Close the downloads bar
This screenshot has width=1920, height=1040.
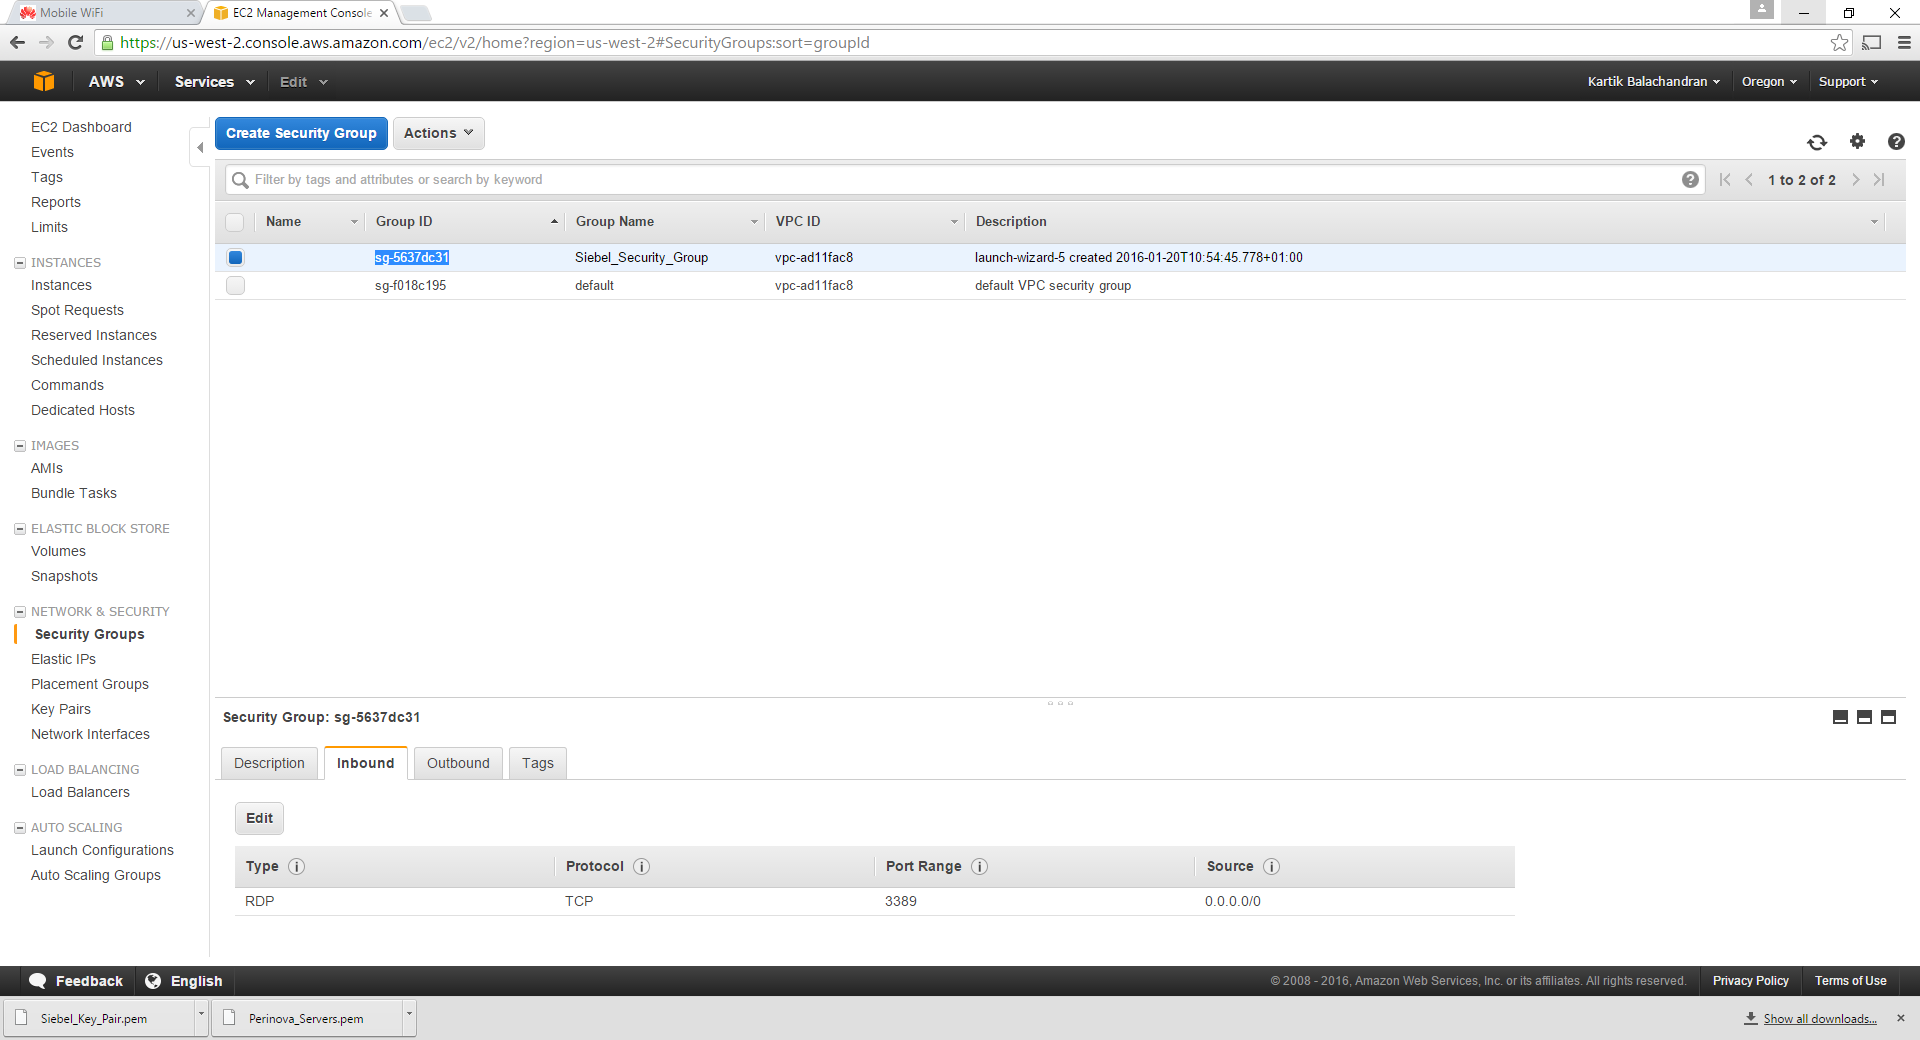tap(1901, 1018)
